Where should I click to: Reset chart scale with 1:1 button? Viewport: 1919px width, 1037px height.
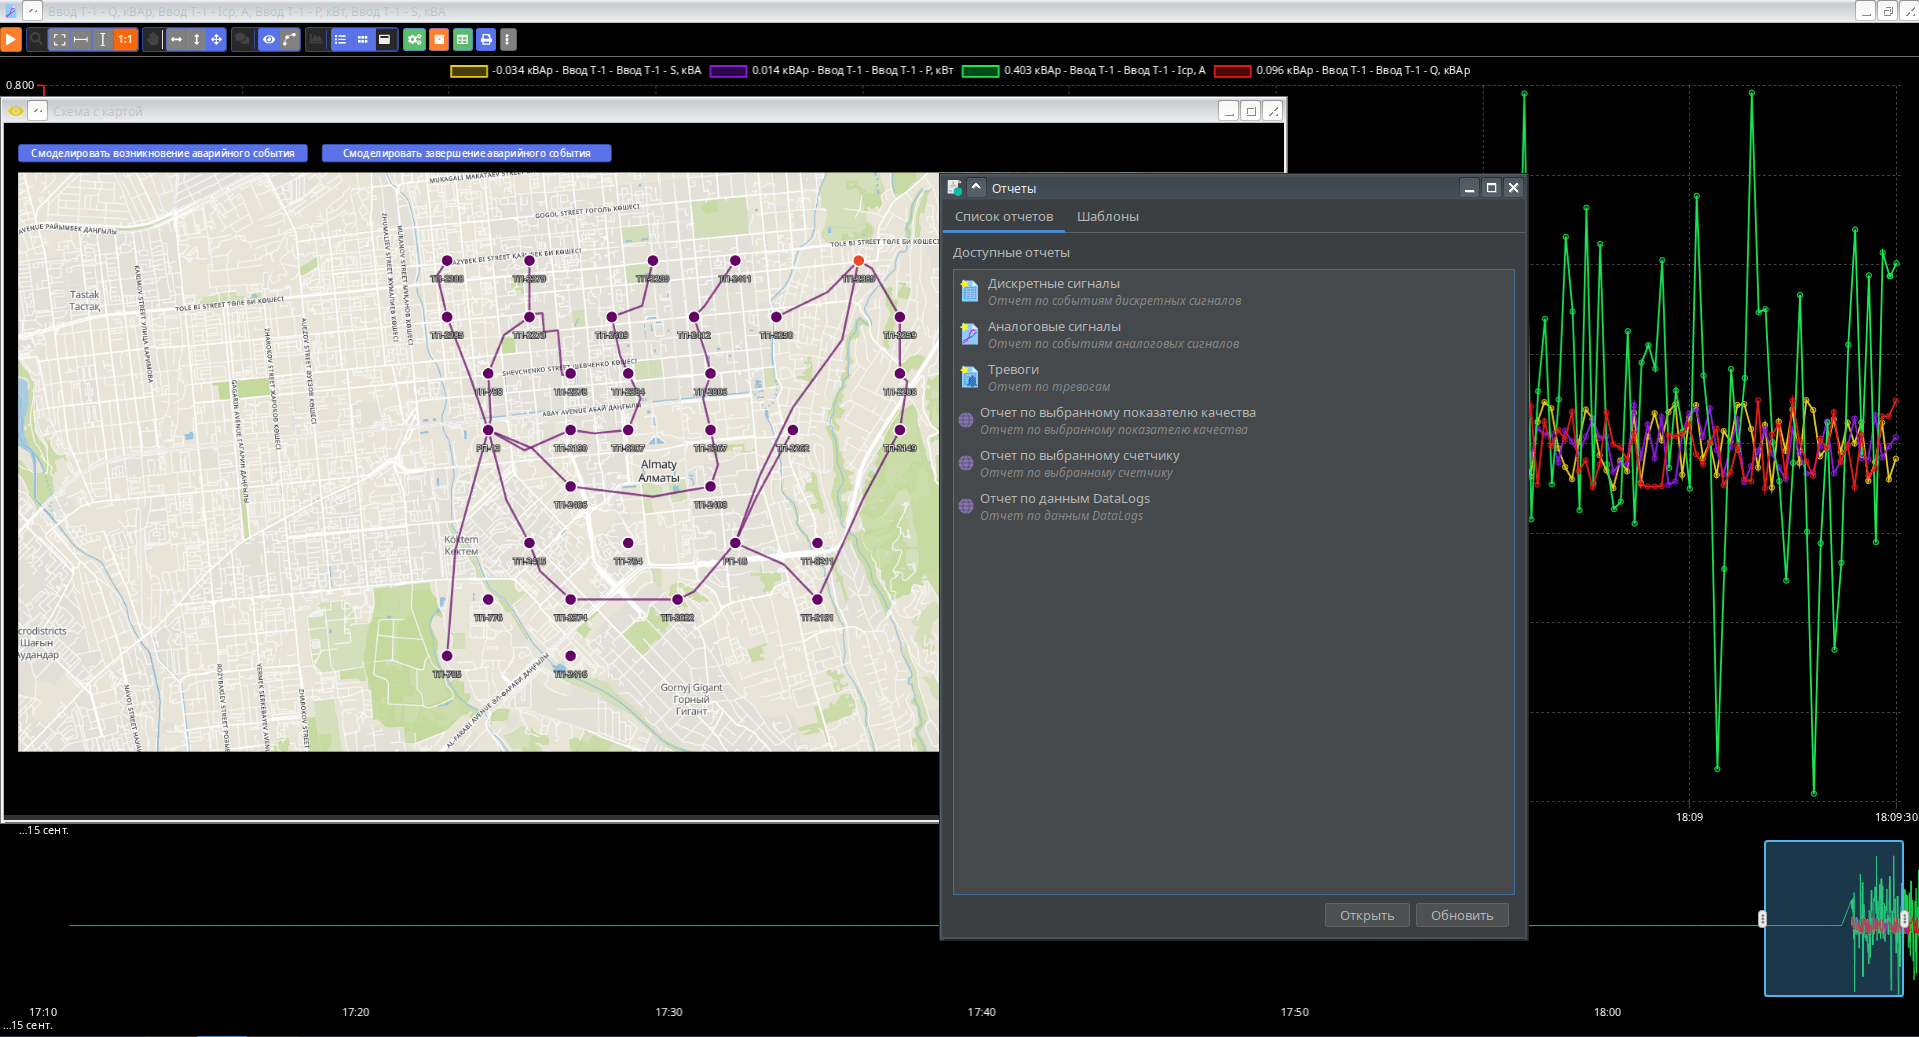click(125, 40)
